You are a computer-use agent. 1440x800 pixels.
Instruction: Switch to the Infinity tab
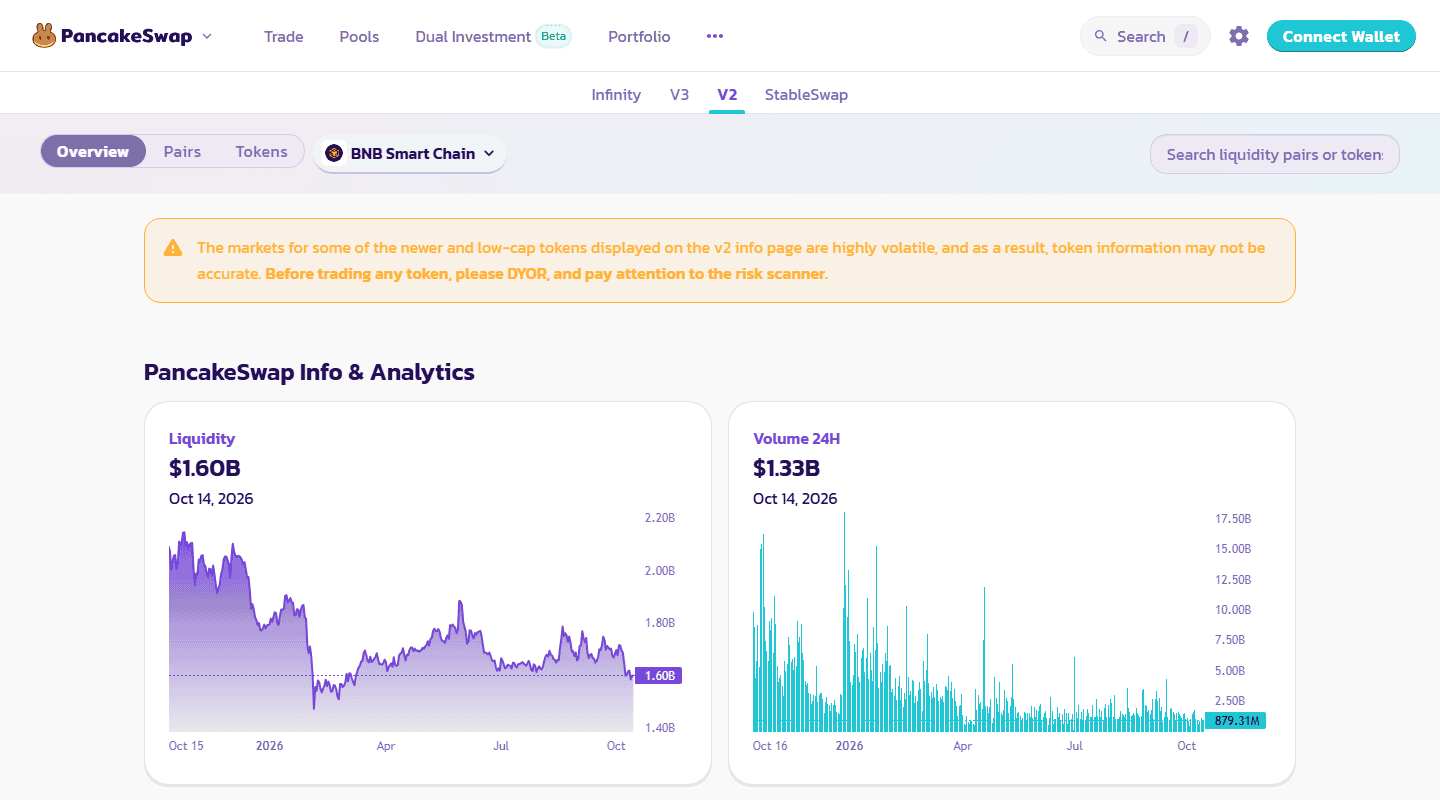pyautogui.click(x=616, y=95)
